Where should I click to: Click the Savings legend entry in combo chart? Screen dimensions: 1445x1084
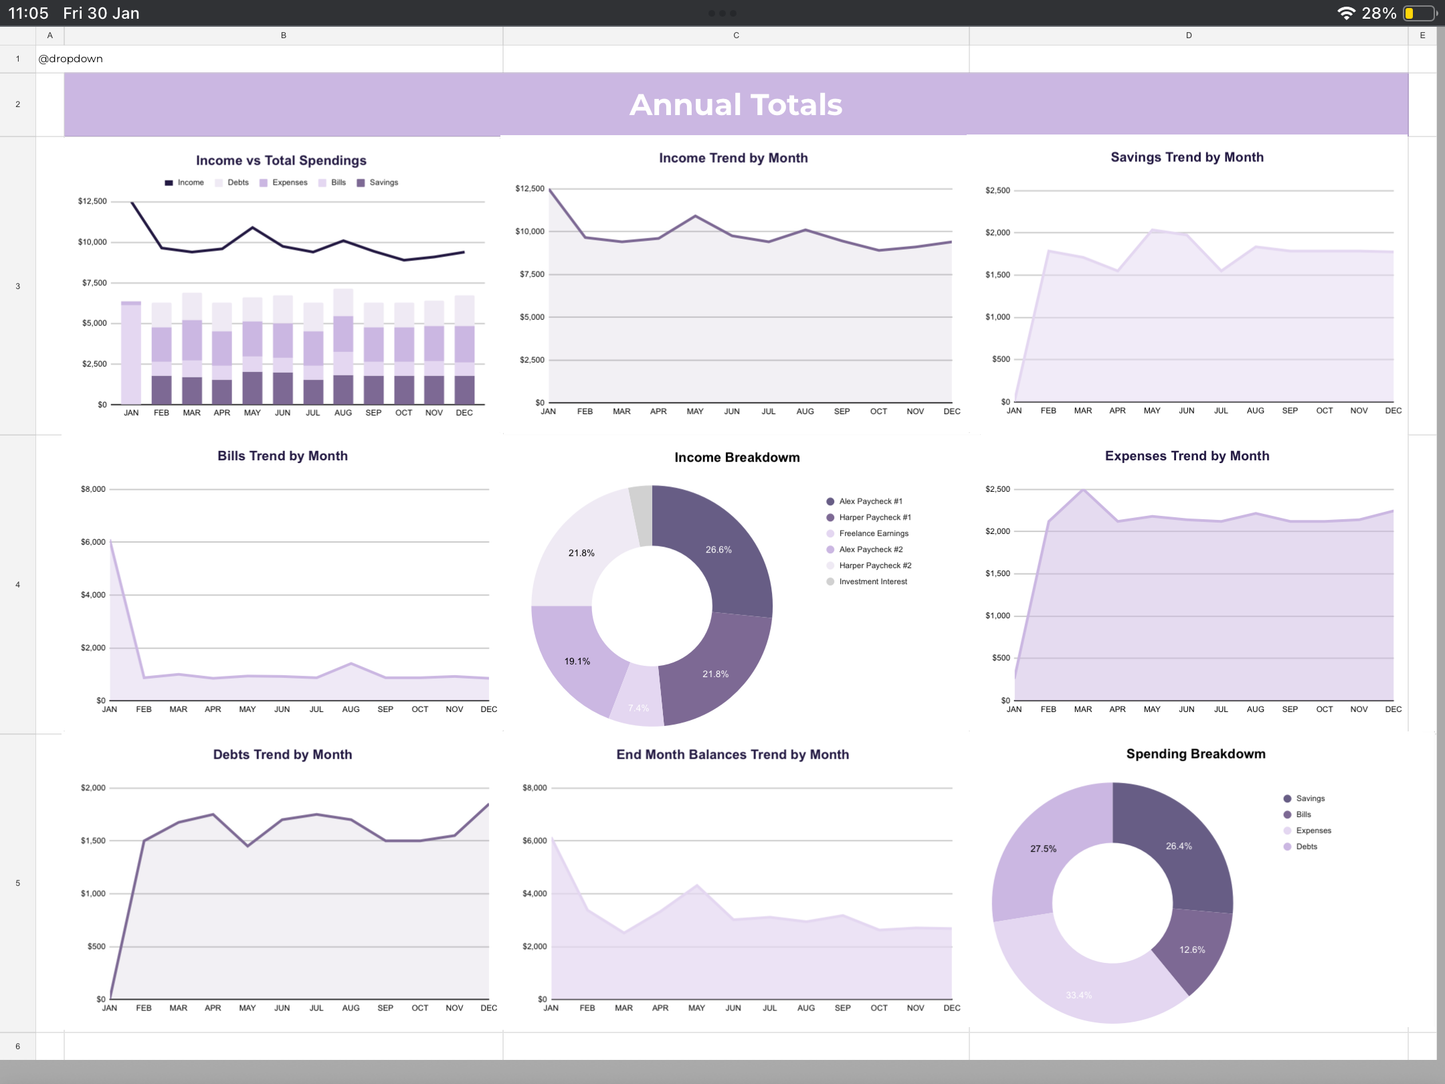coord(377,183)
